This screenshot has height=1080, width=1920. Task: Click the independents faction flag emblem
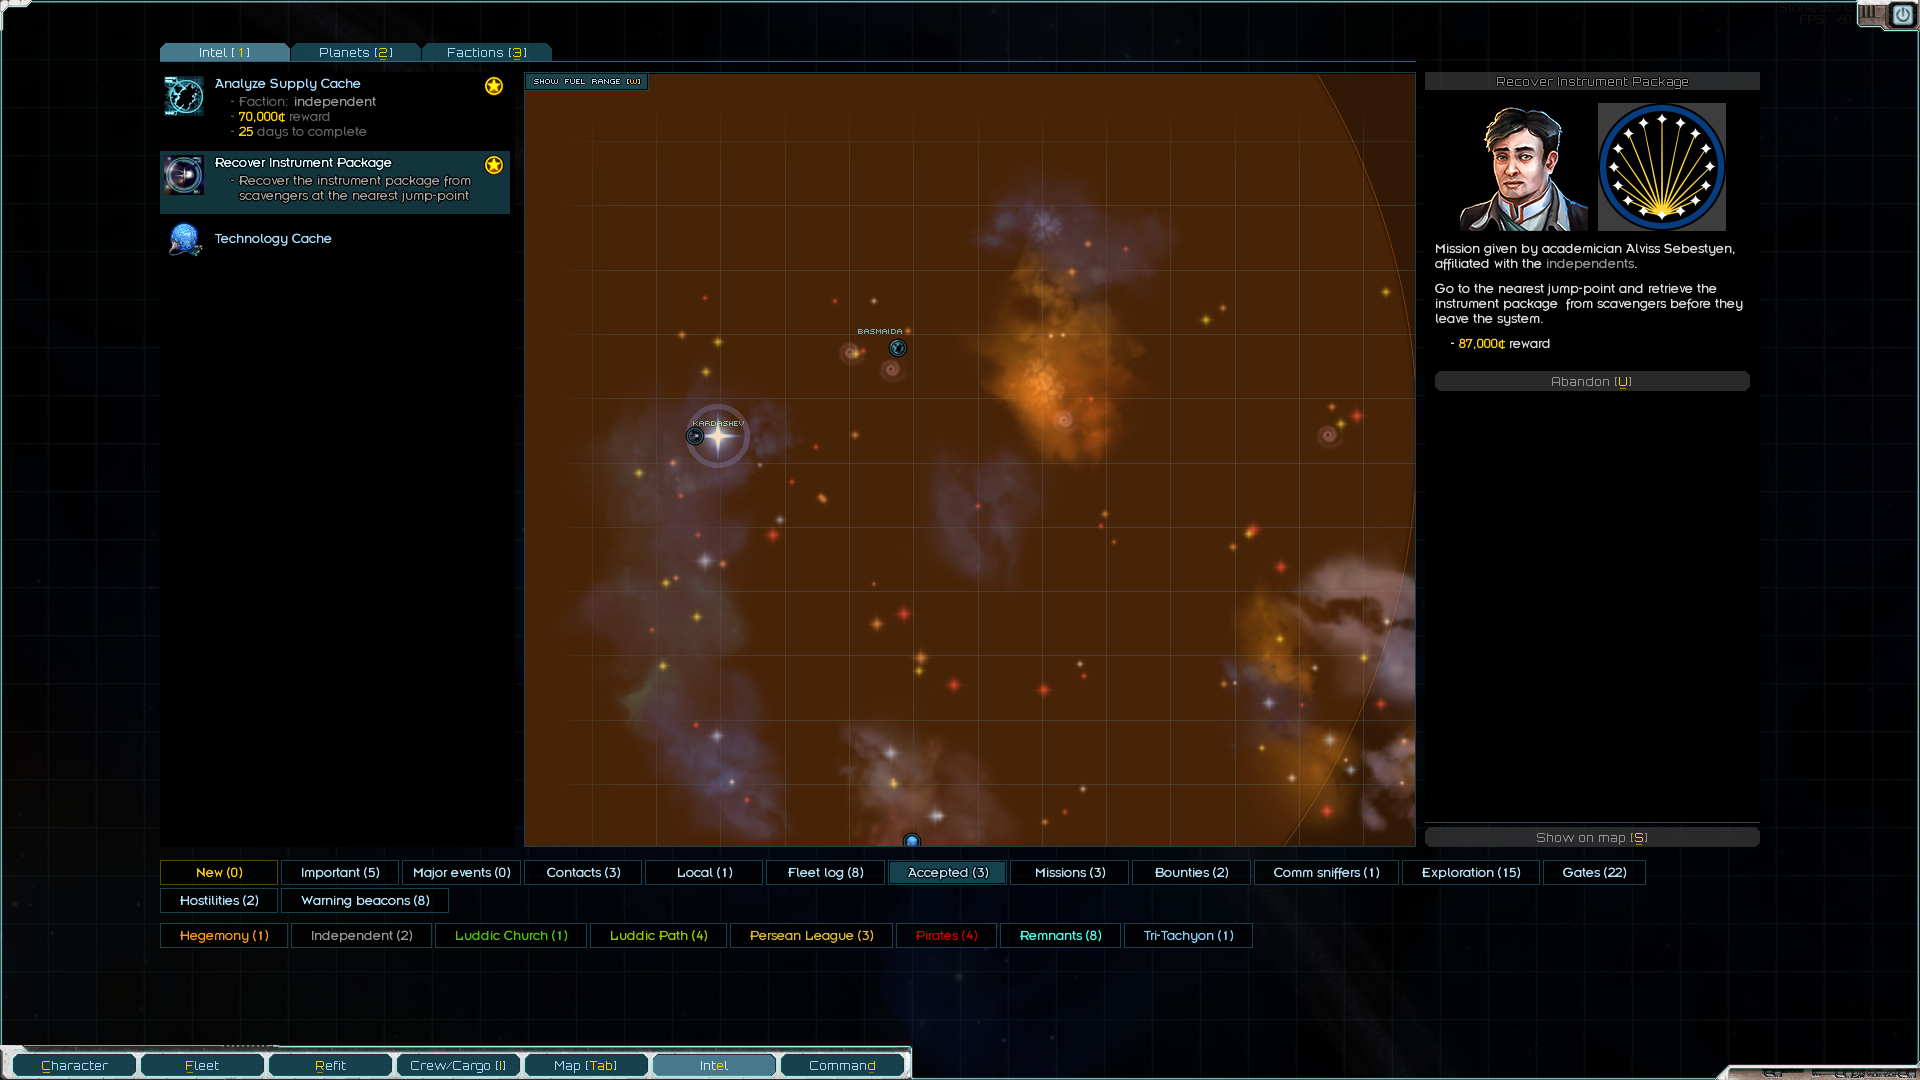1661,167
